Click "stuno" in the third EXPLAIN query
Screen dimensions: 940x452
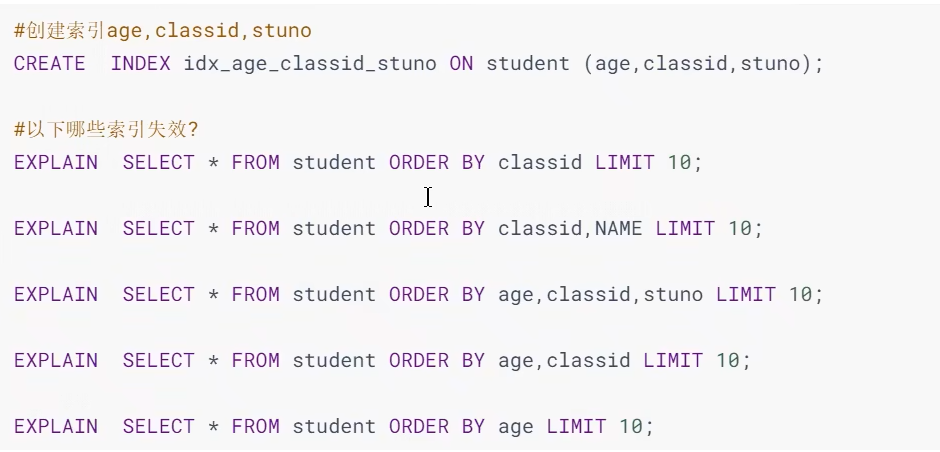point(673,294)
